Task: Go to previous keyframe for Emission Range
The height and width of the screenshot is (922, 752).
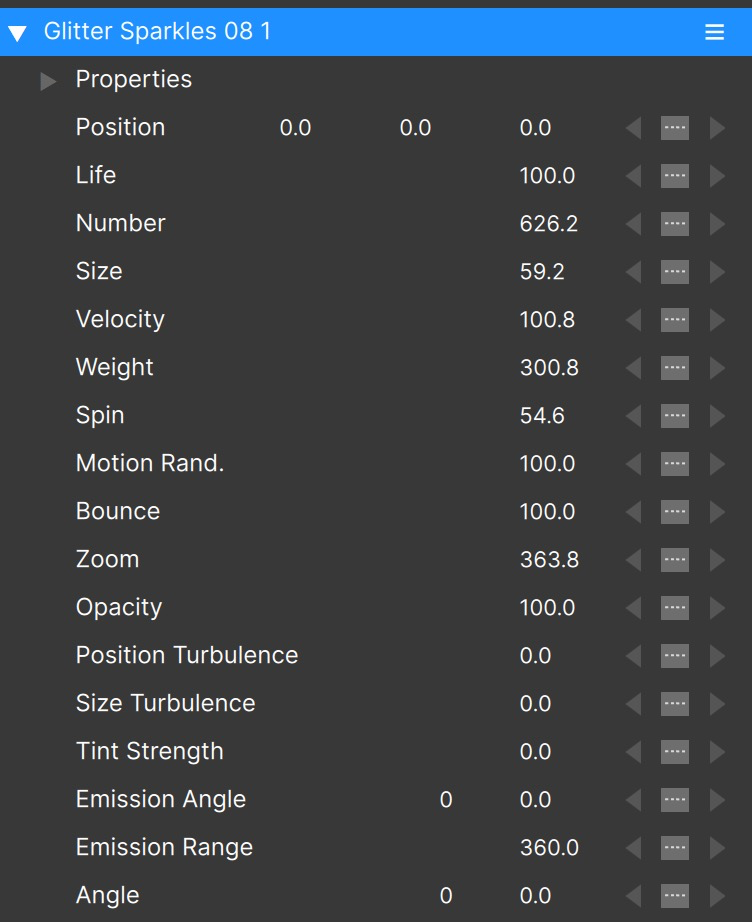Action: click(x=633, y=848)
